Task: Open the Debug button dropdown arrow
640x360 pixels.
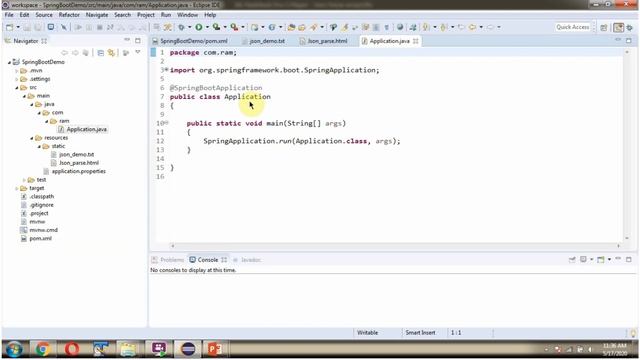Action: click(189, 27)
